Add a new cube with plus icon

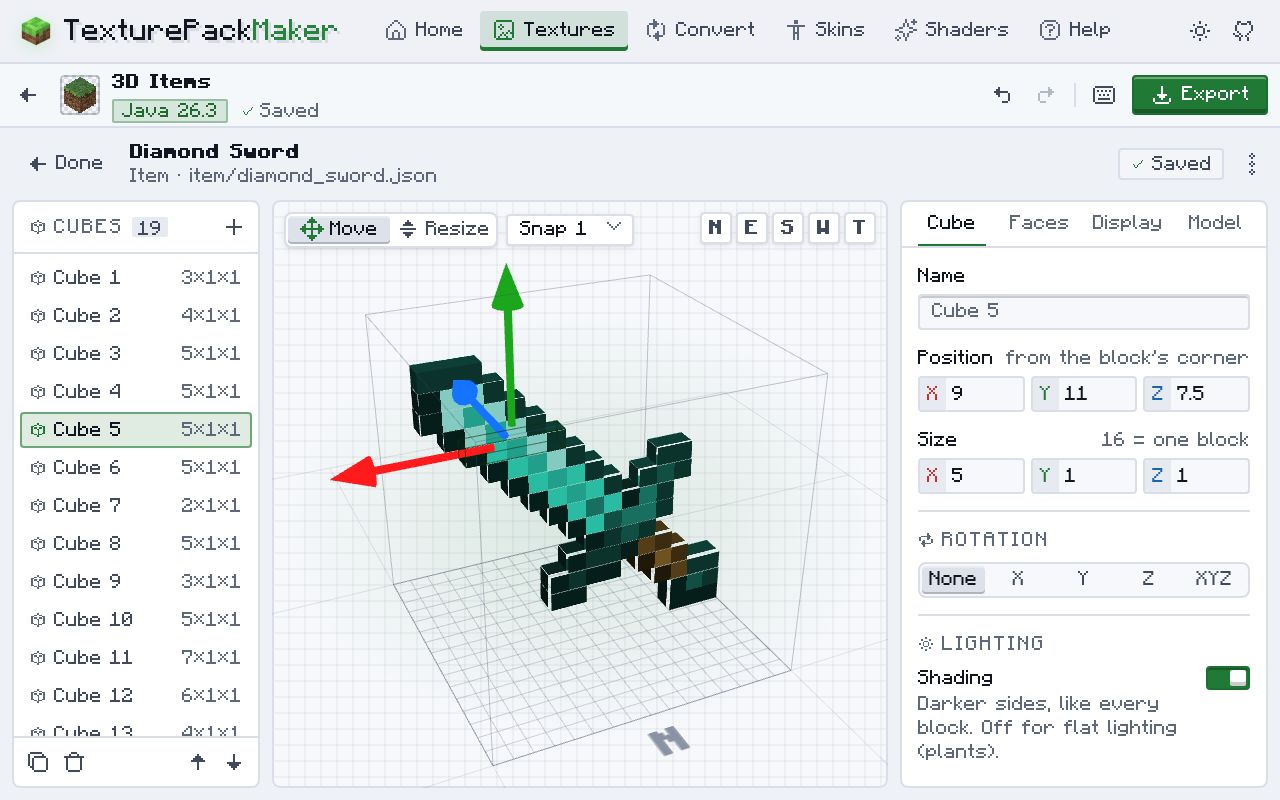pyautogui.click(x=234, y=228)
